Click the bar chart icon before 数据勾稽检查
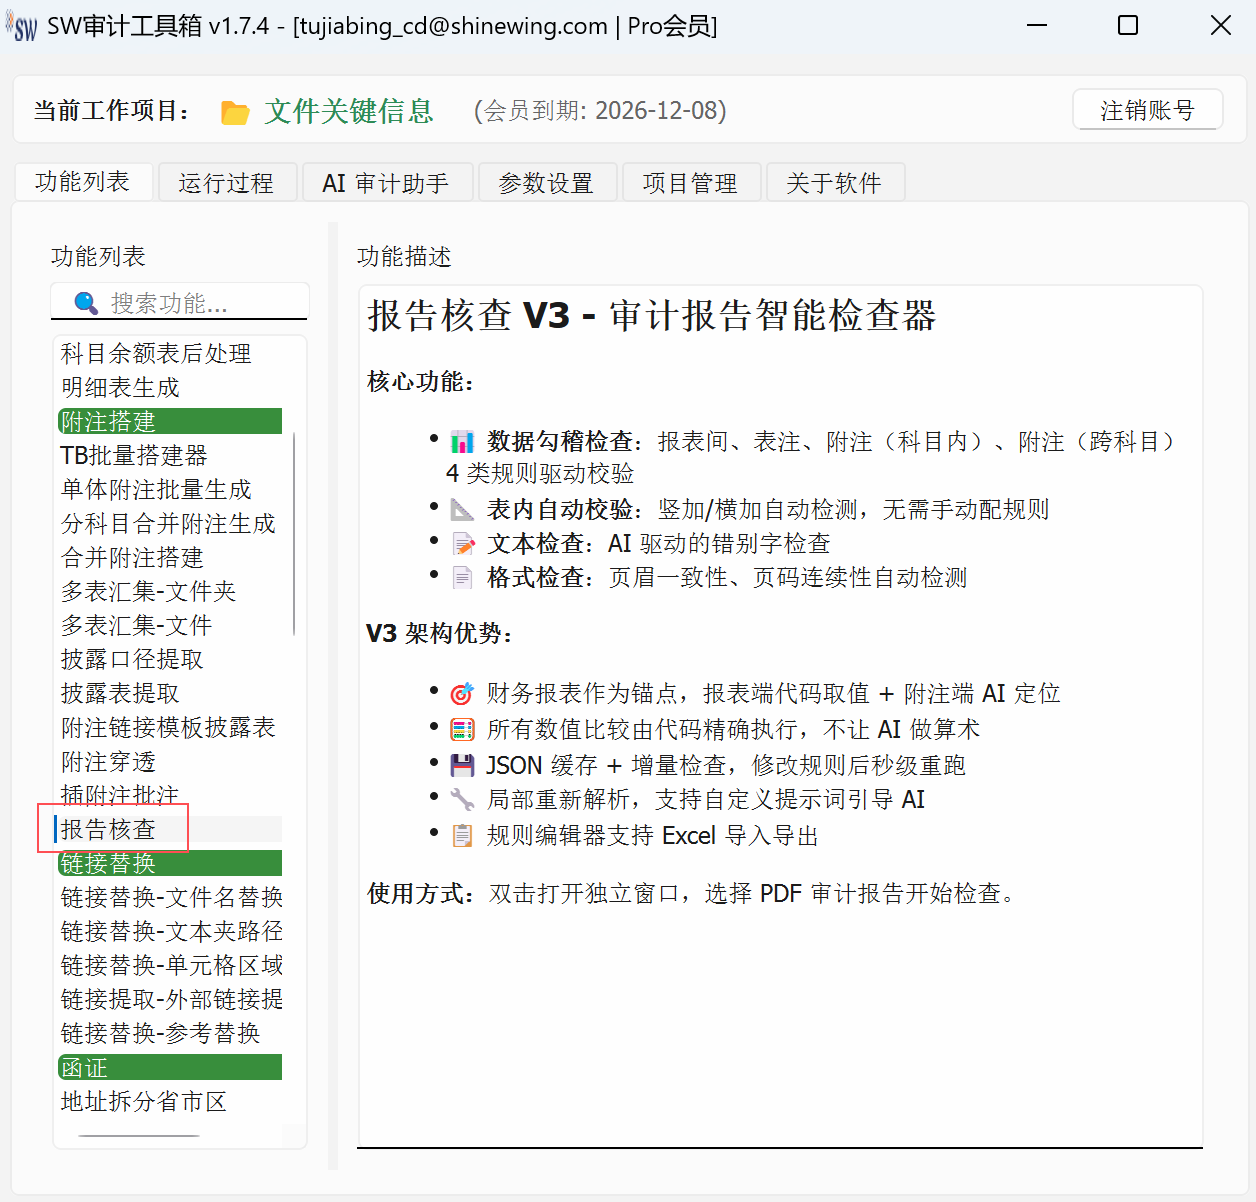 click(x=461, y=439)
